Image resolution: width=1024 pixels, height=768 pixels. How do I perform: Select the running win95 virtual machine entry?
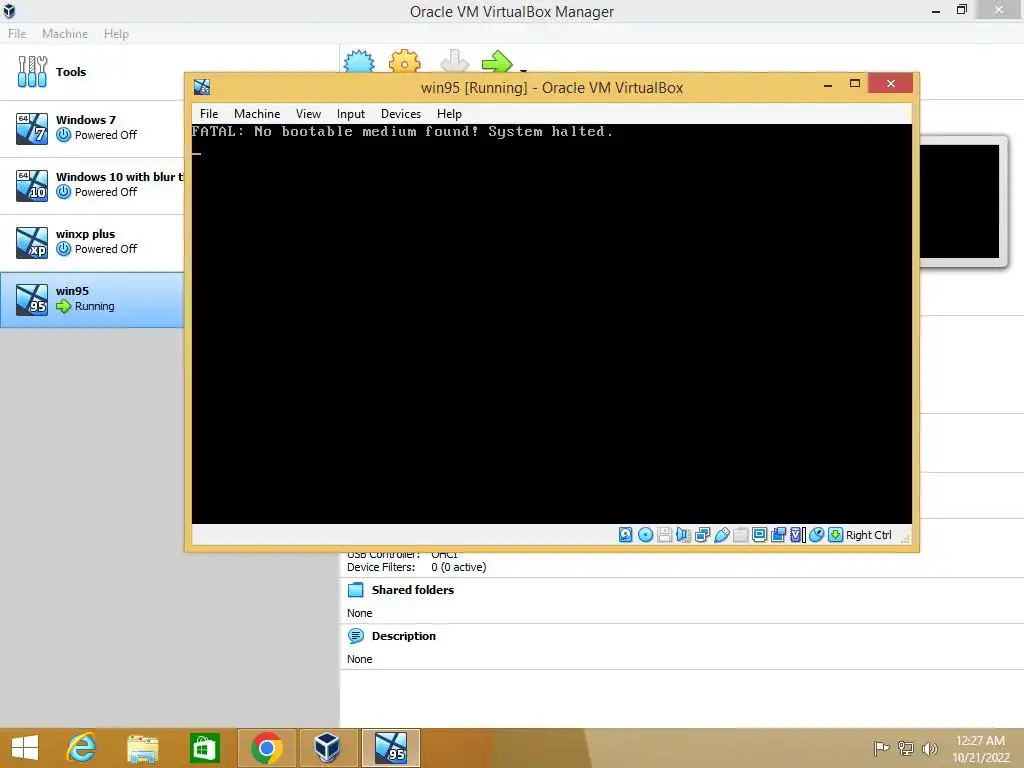pyautogui.click(x=92, y=299)
